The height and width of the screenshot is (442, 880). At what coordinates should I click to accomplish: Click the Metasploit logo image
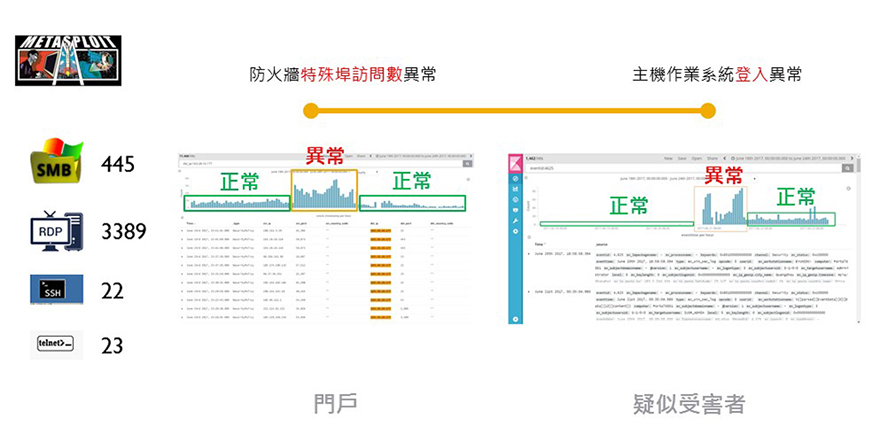tap(68, 61)
